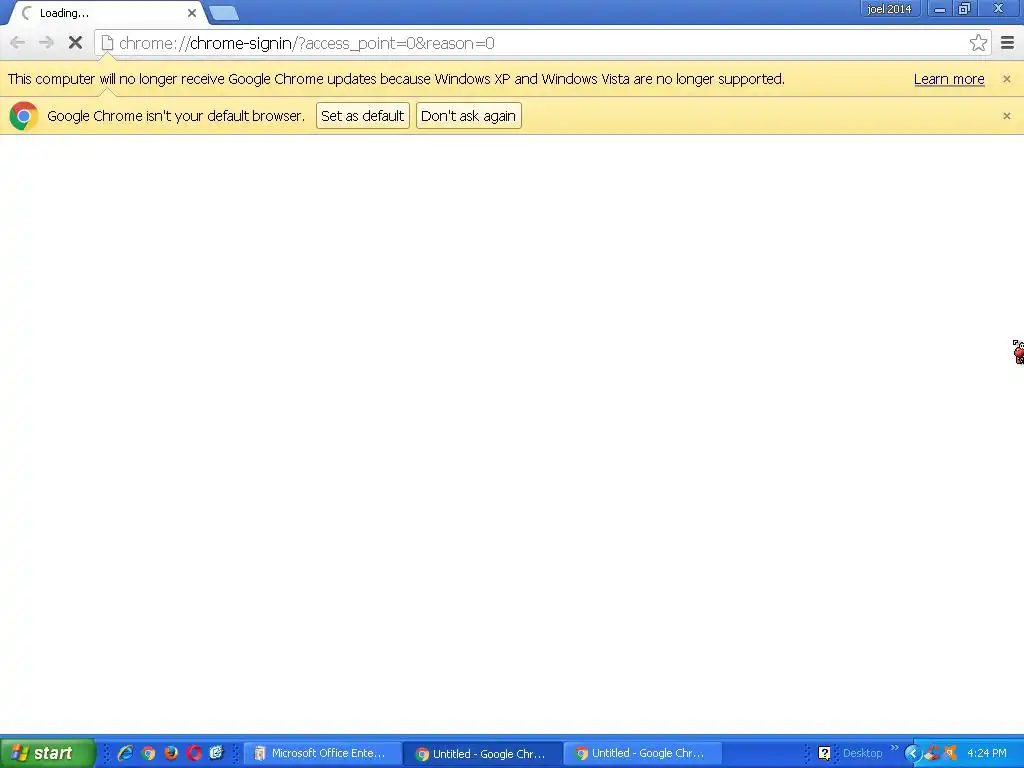Click the stop loading X button
This screenshot has height=768, width=1024.
pos(75,43)
